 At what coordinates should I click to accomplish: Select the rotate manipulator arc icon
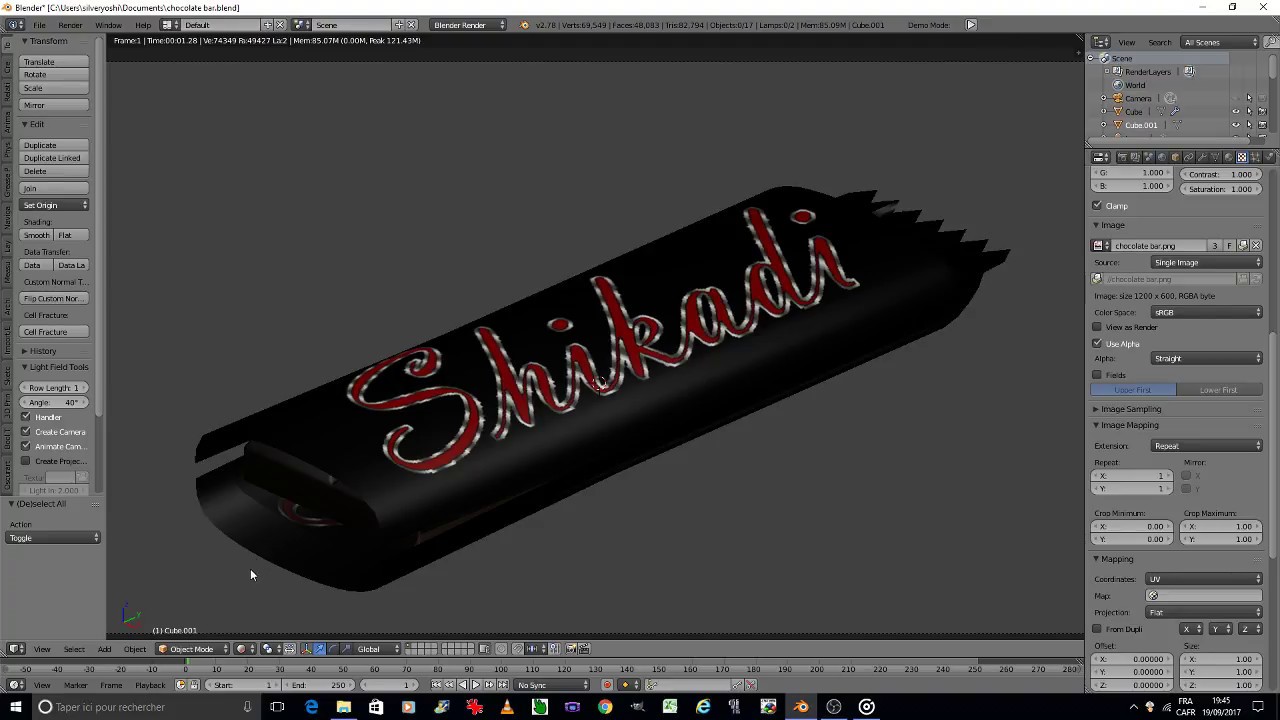(x=333, y=648)
